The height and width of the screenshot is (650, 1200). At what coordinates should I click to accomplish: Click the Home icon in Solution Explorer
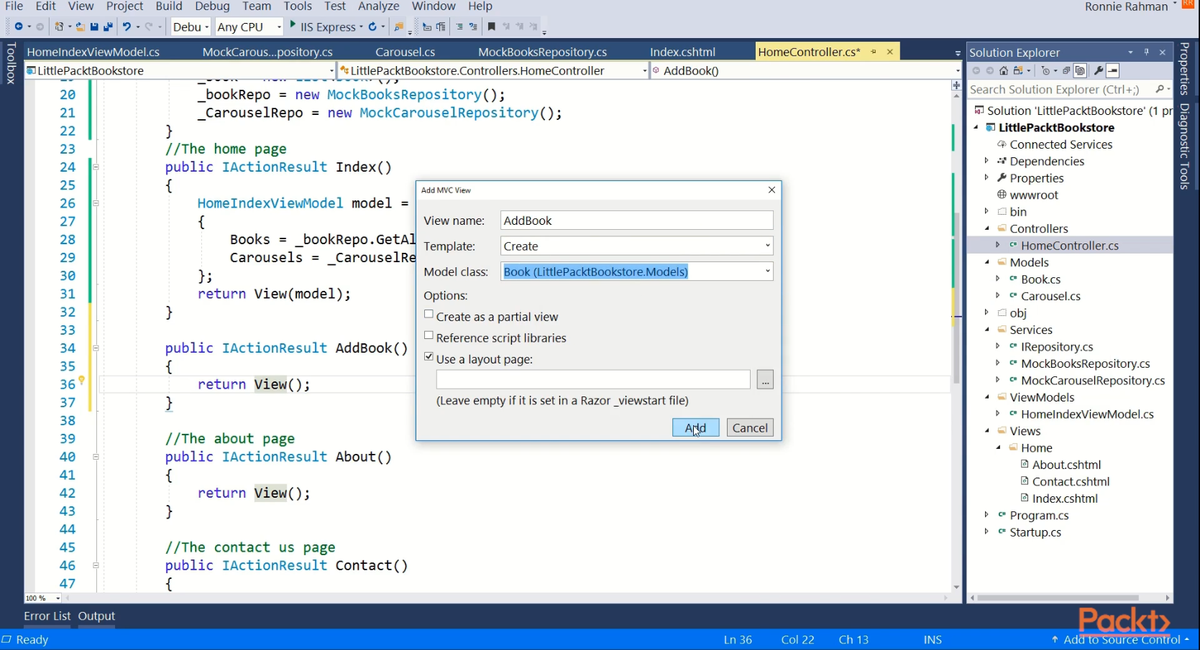pos(1004,71)
